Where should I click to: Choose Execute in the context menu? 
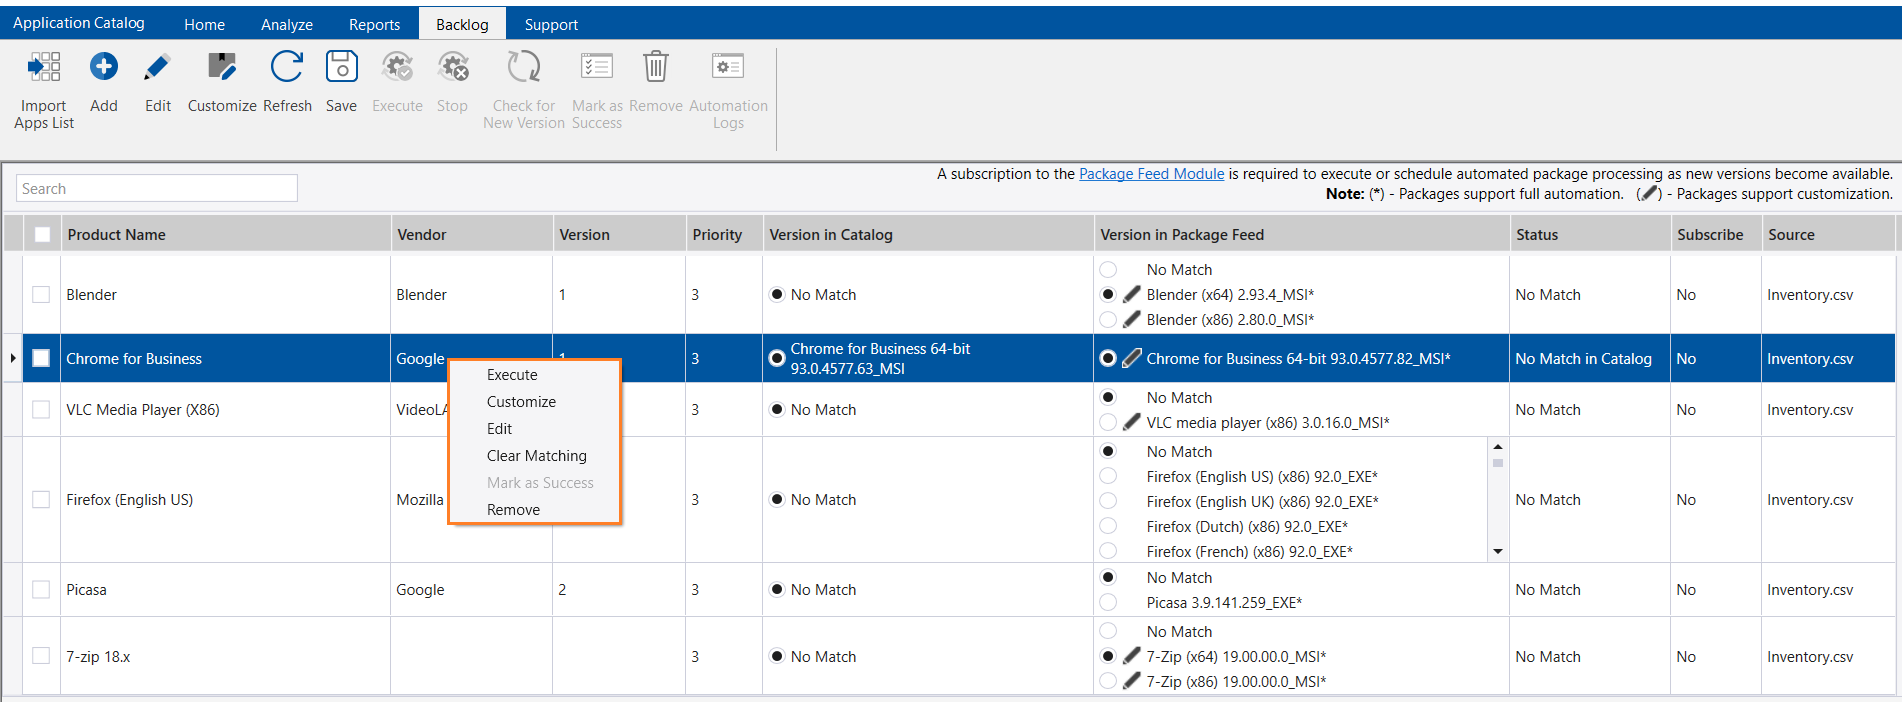click(x=512, y=375)
